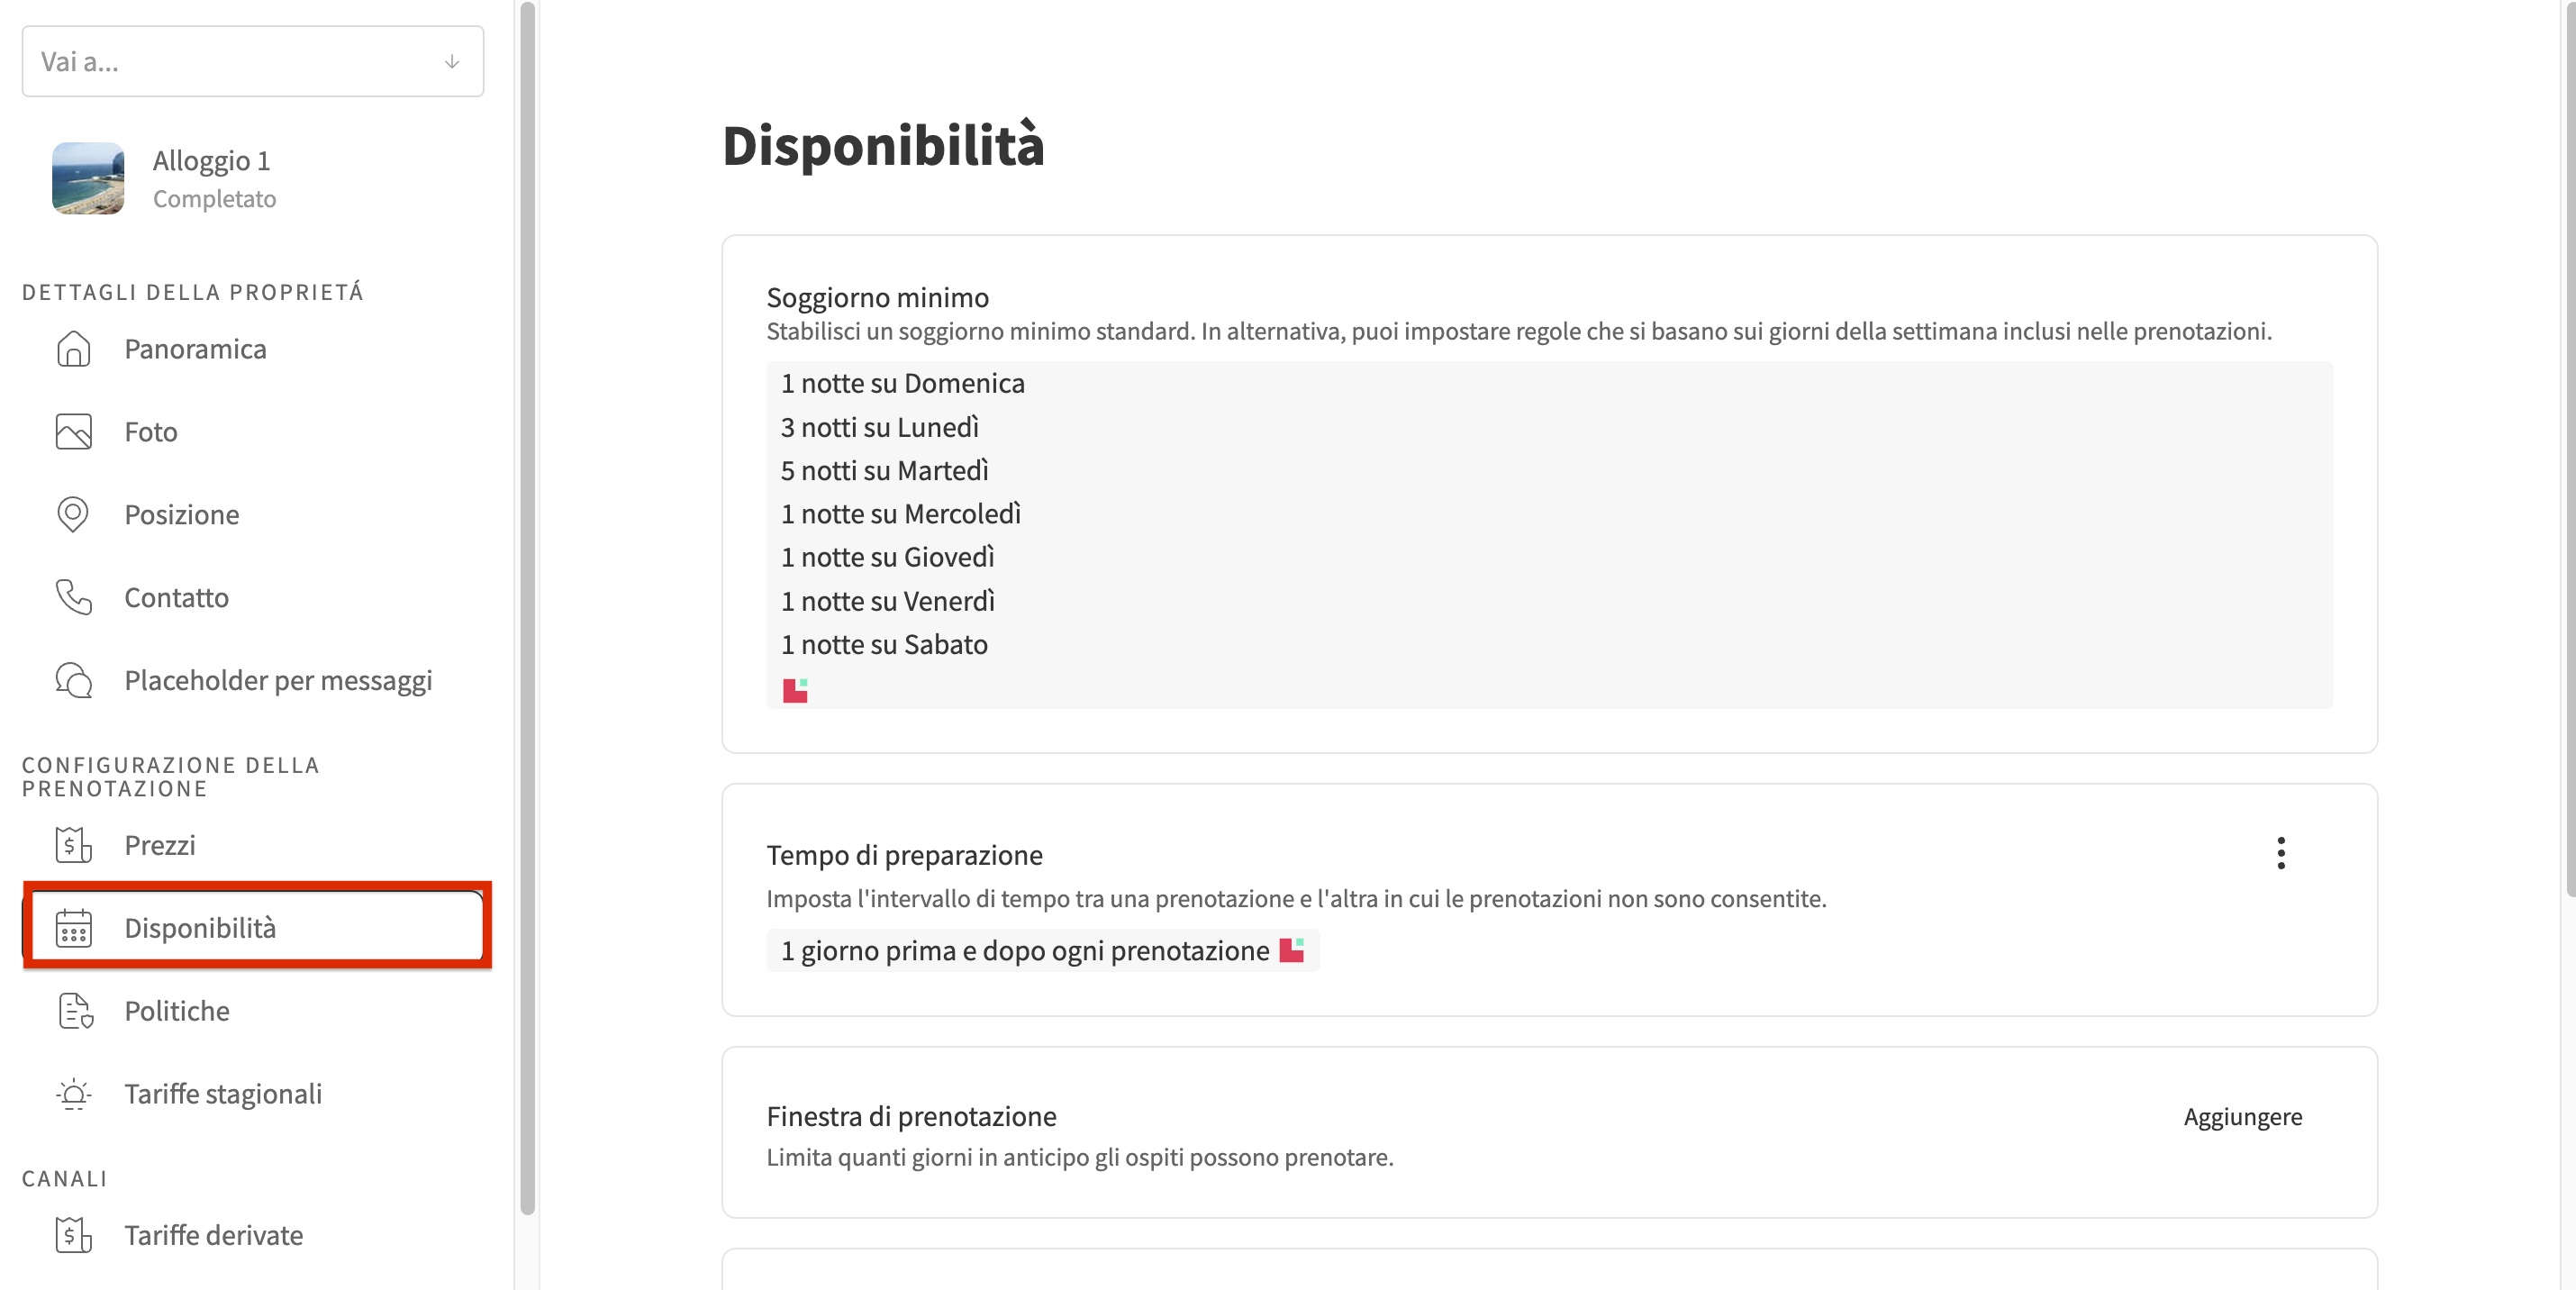Click the Disponibilità calendar icon in sidebar
Viewport: 2576px width, 1290px height.
tap(73, 928)
